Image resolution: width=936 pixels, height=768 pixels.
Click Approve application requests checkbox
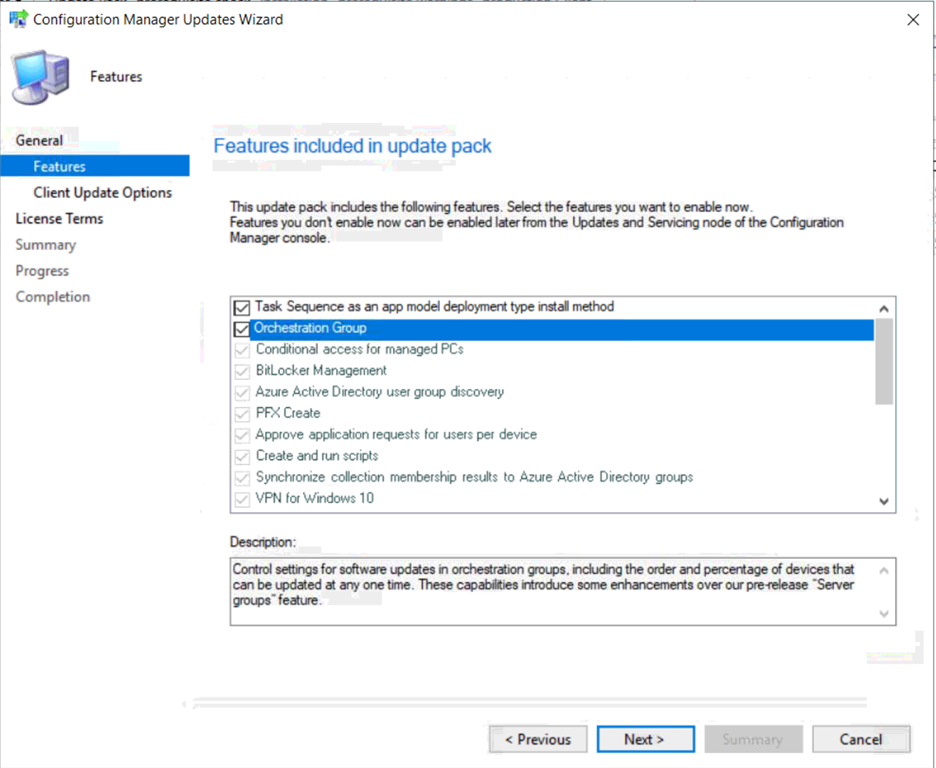[242, 435]
